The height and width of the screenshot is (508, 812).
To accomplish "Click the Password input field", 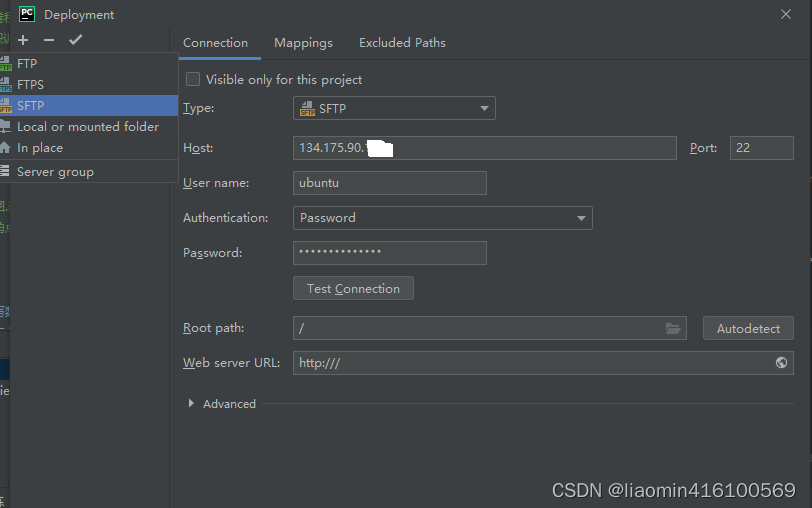I will 390,253.
